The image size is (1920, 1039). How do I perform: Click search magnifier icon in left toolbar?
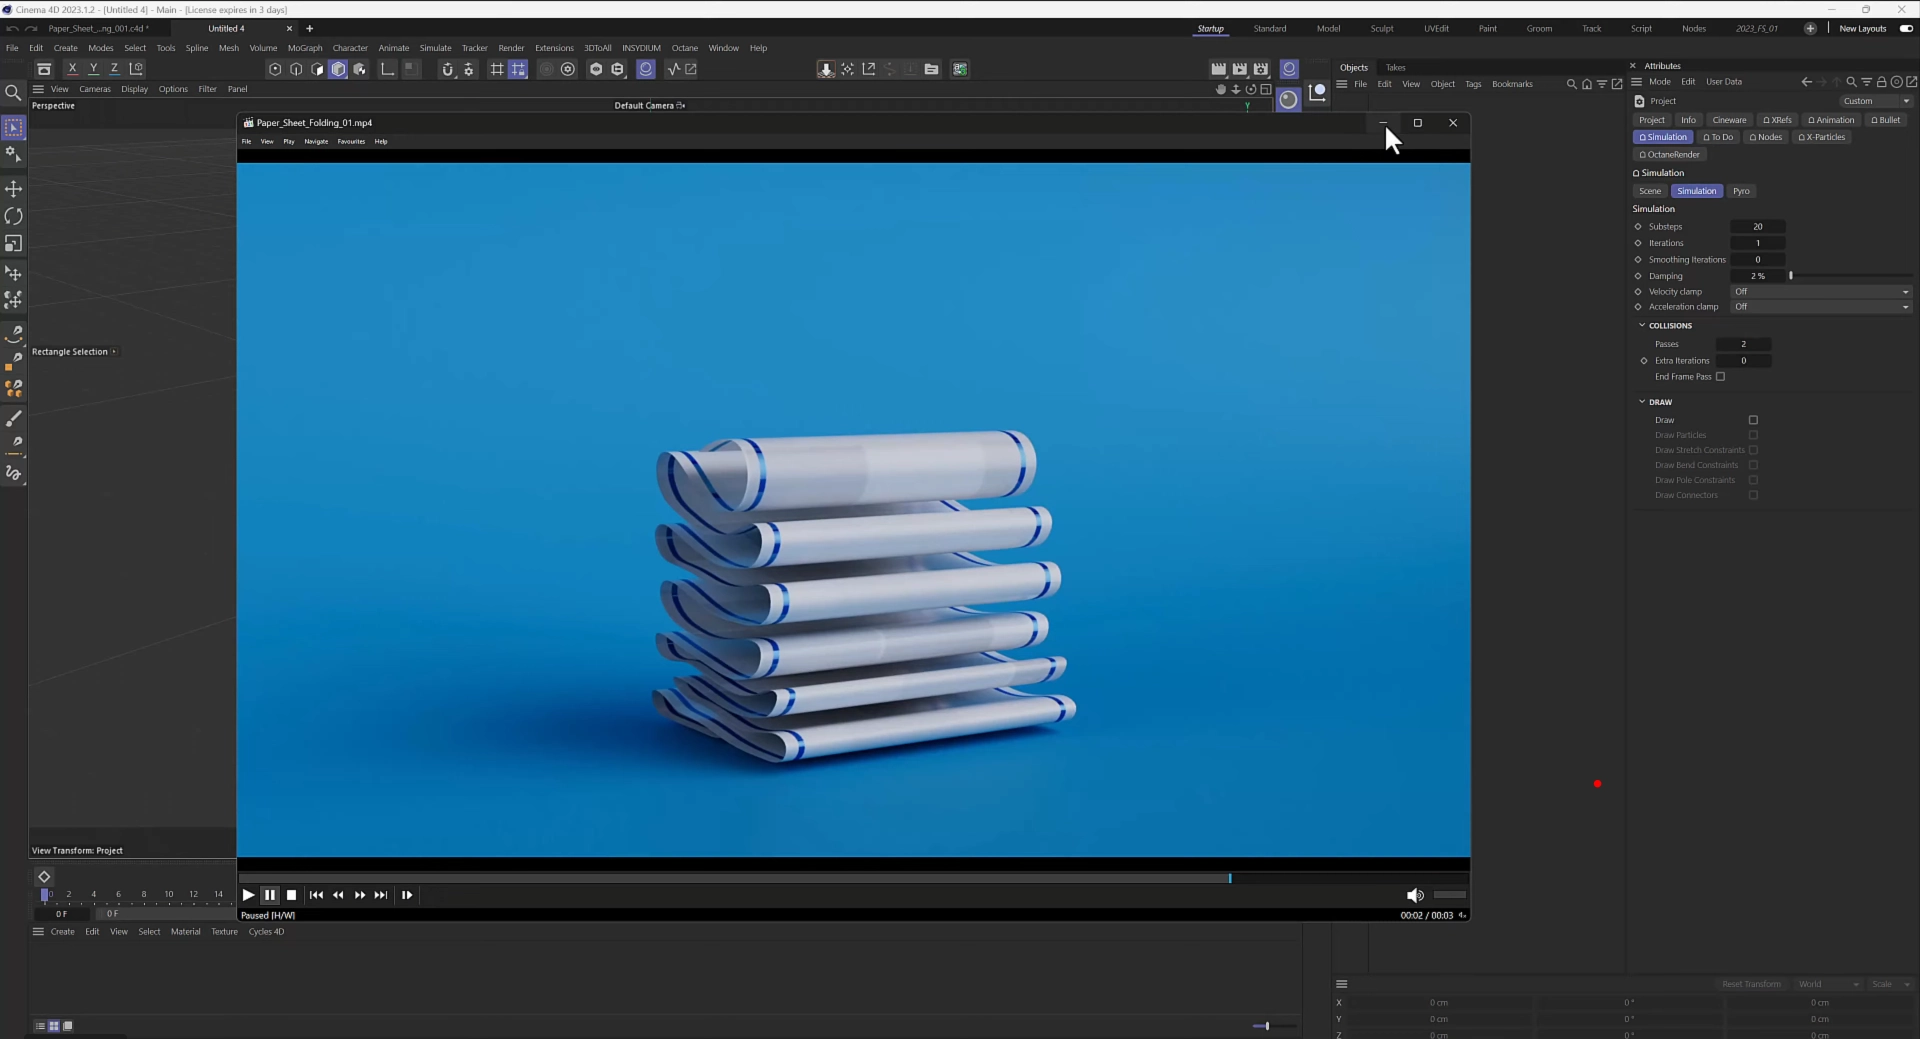[14, 92]
